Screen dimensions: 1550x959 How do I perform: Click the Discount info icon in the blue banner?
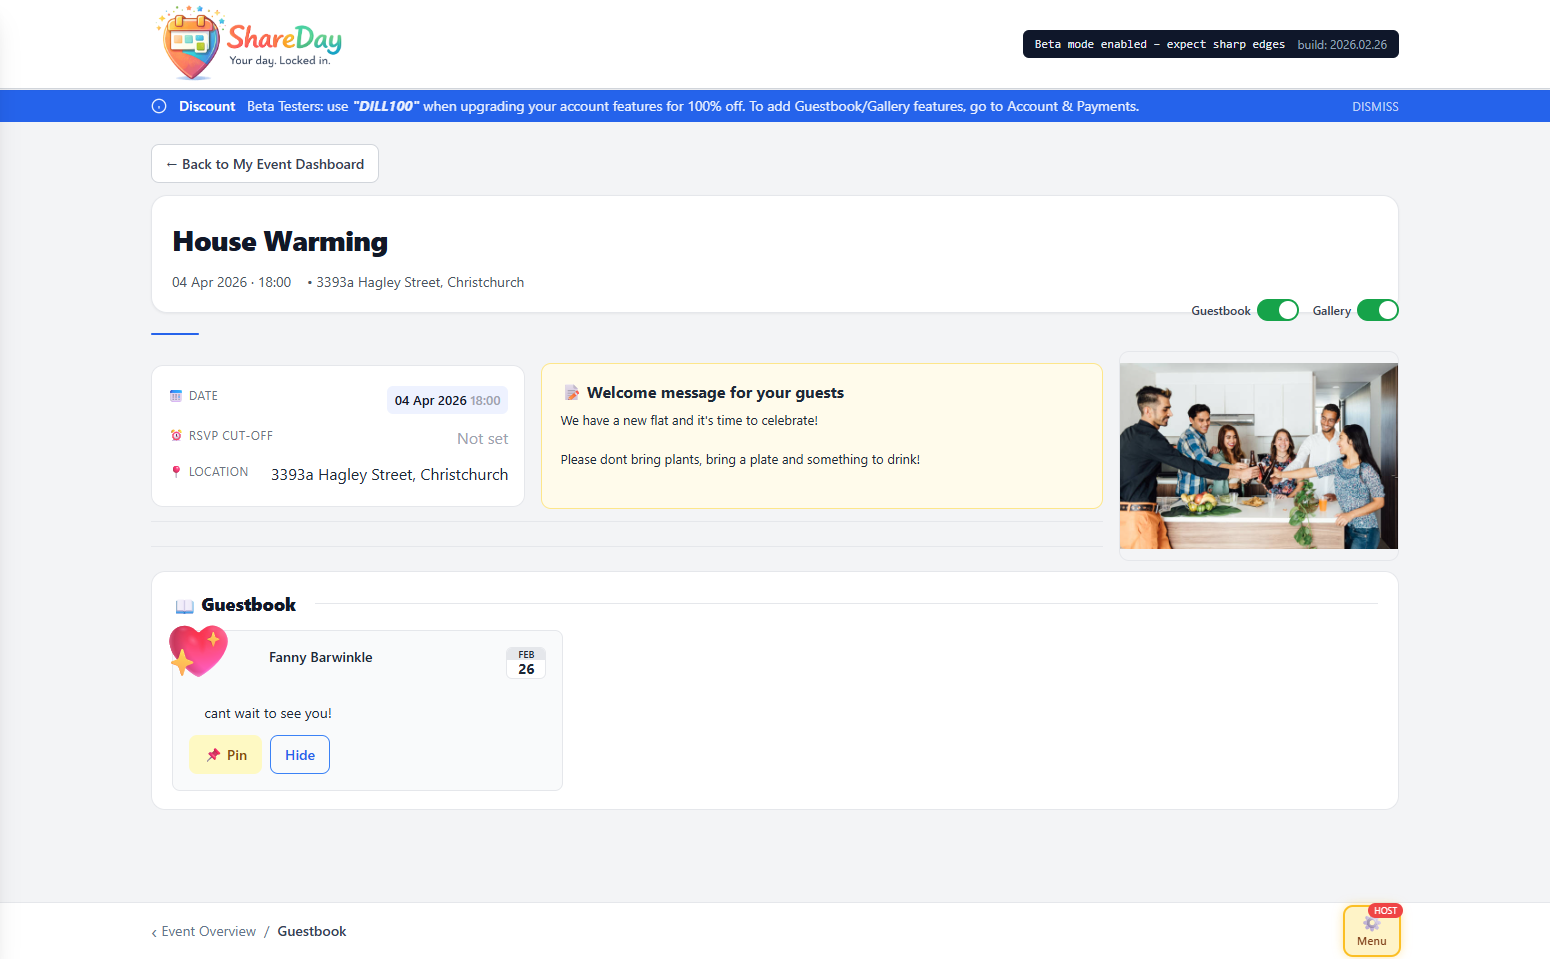tap(159, 106)
